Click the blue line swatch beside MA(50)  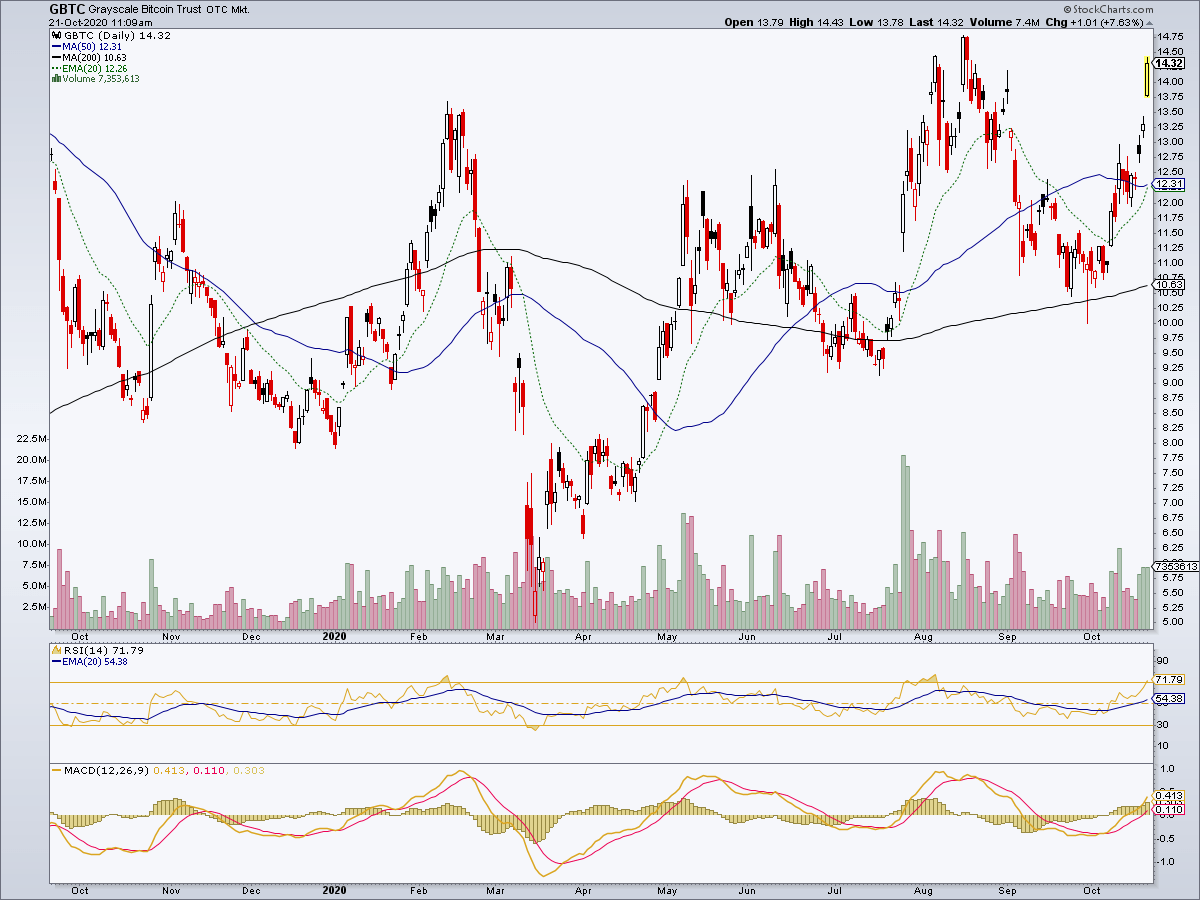(x=54, y=46)
